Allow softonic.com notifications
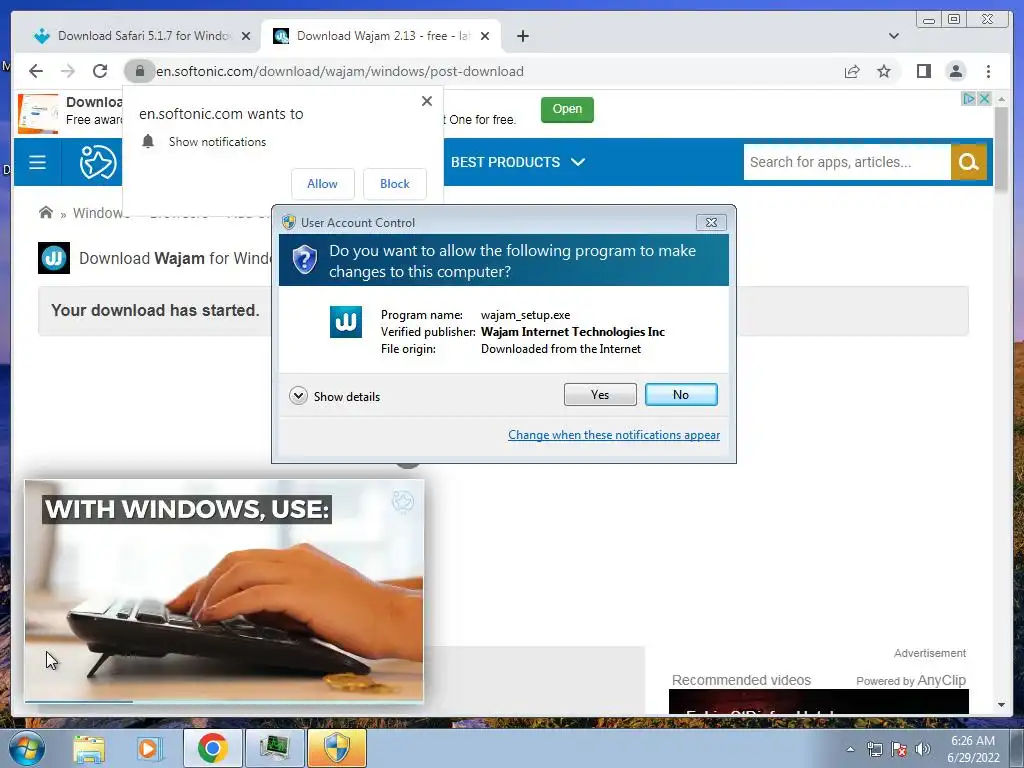Viewport: 1024px width, 768px height. click(323, 184)
